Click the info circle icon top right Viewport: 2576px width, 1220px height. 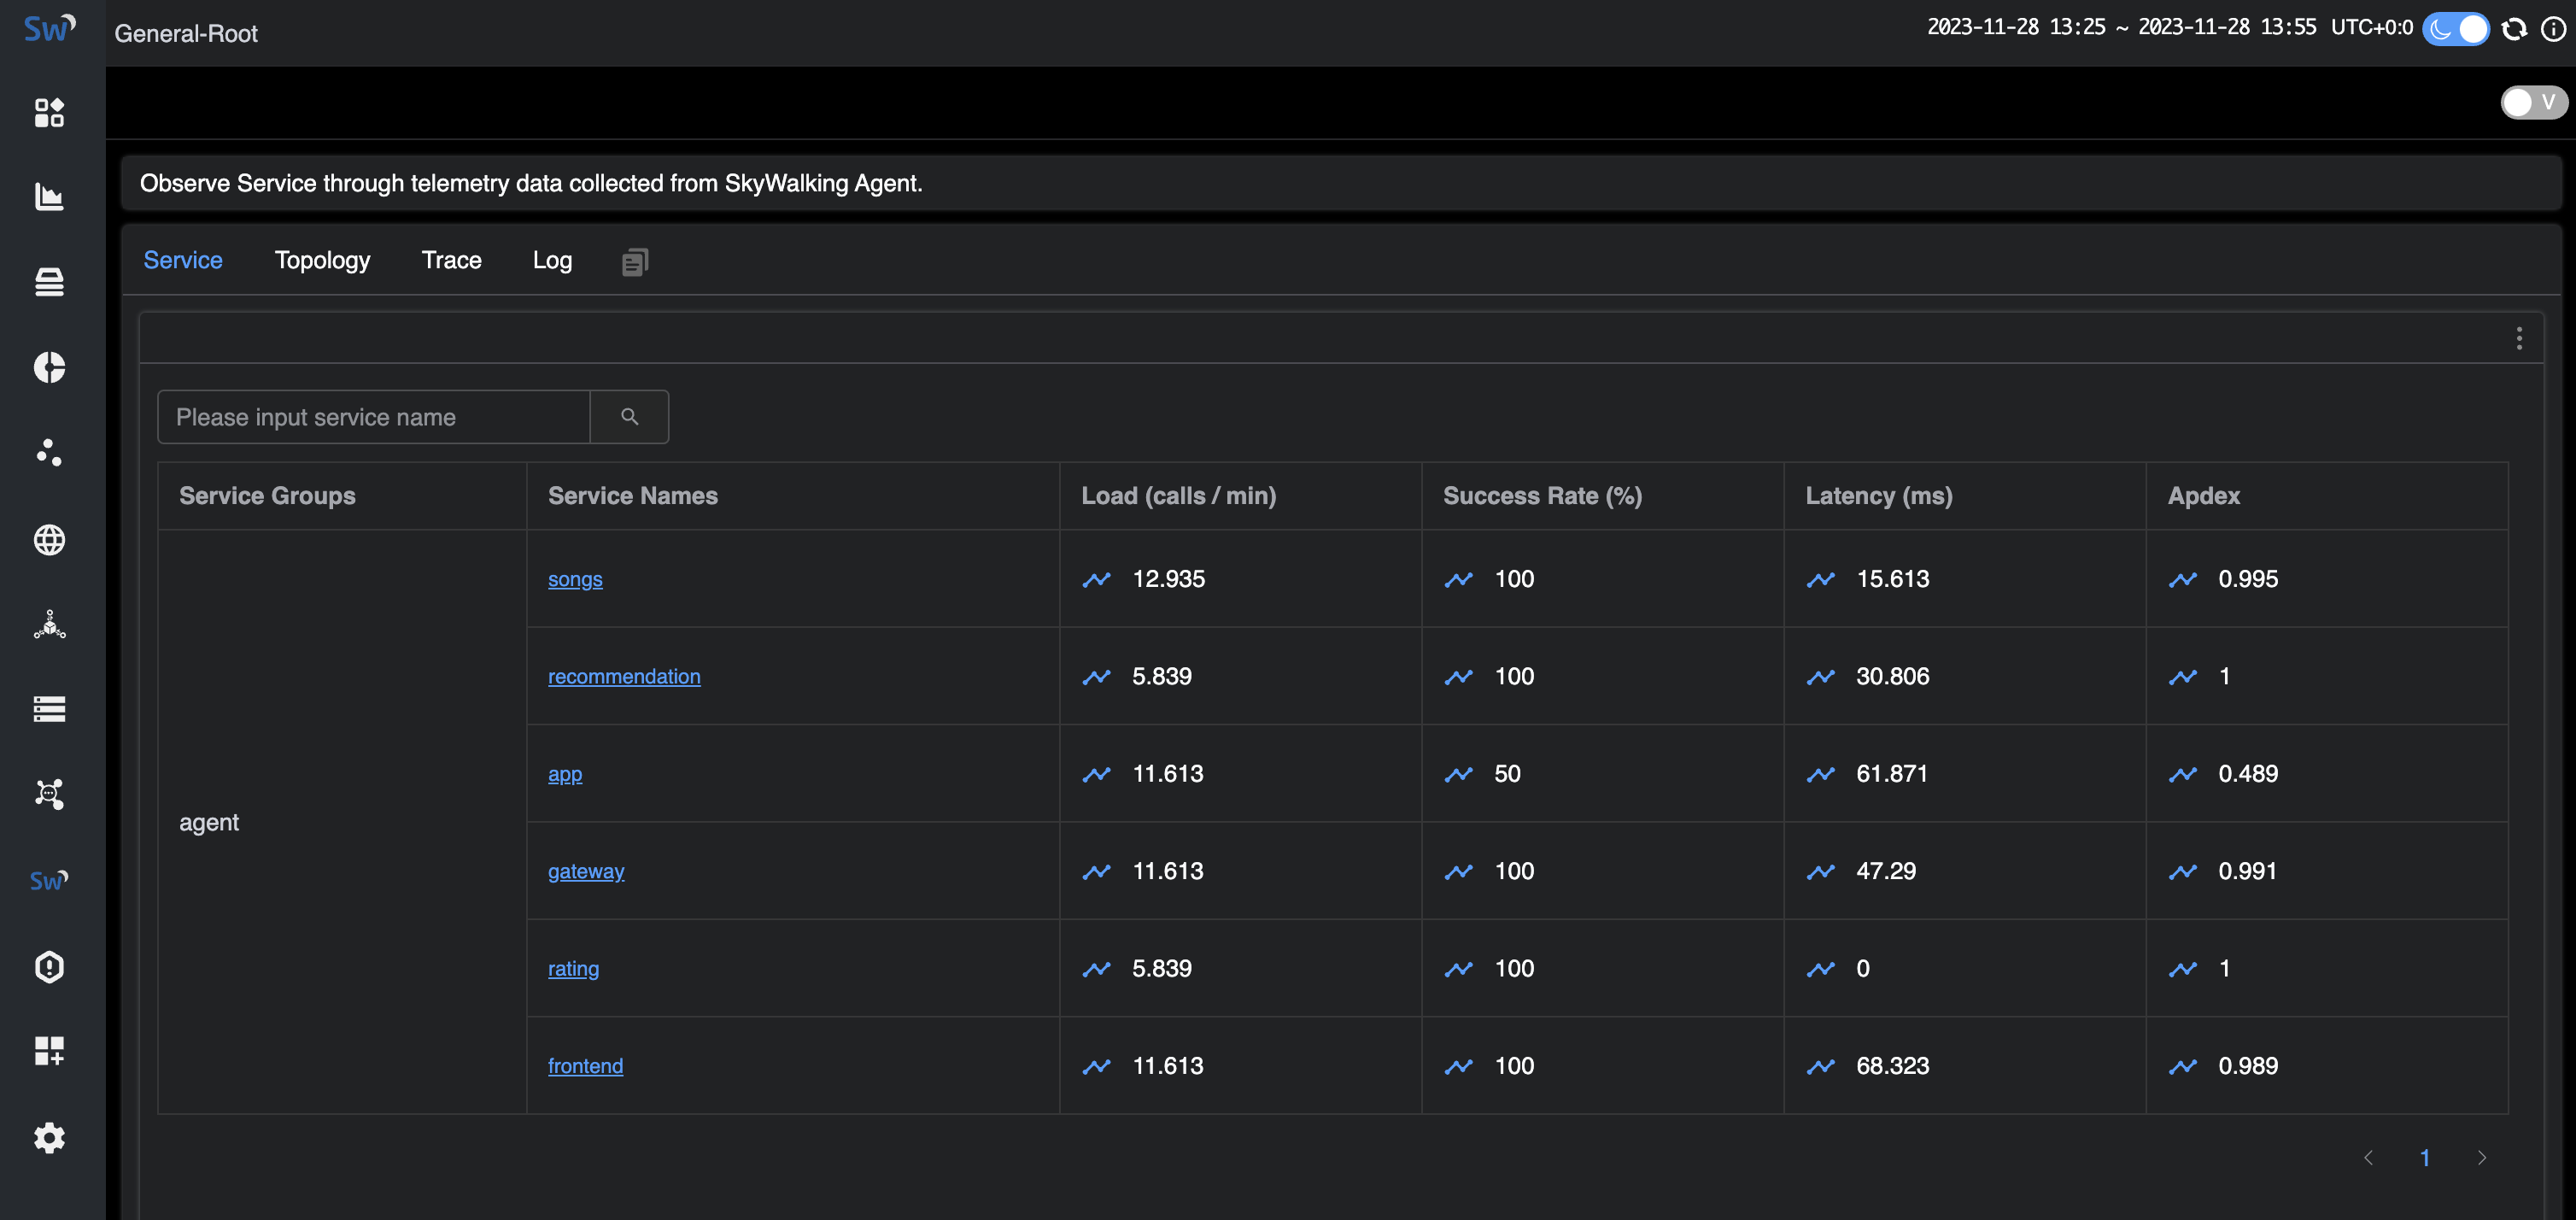click(2553, 29)
